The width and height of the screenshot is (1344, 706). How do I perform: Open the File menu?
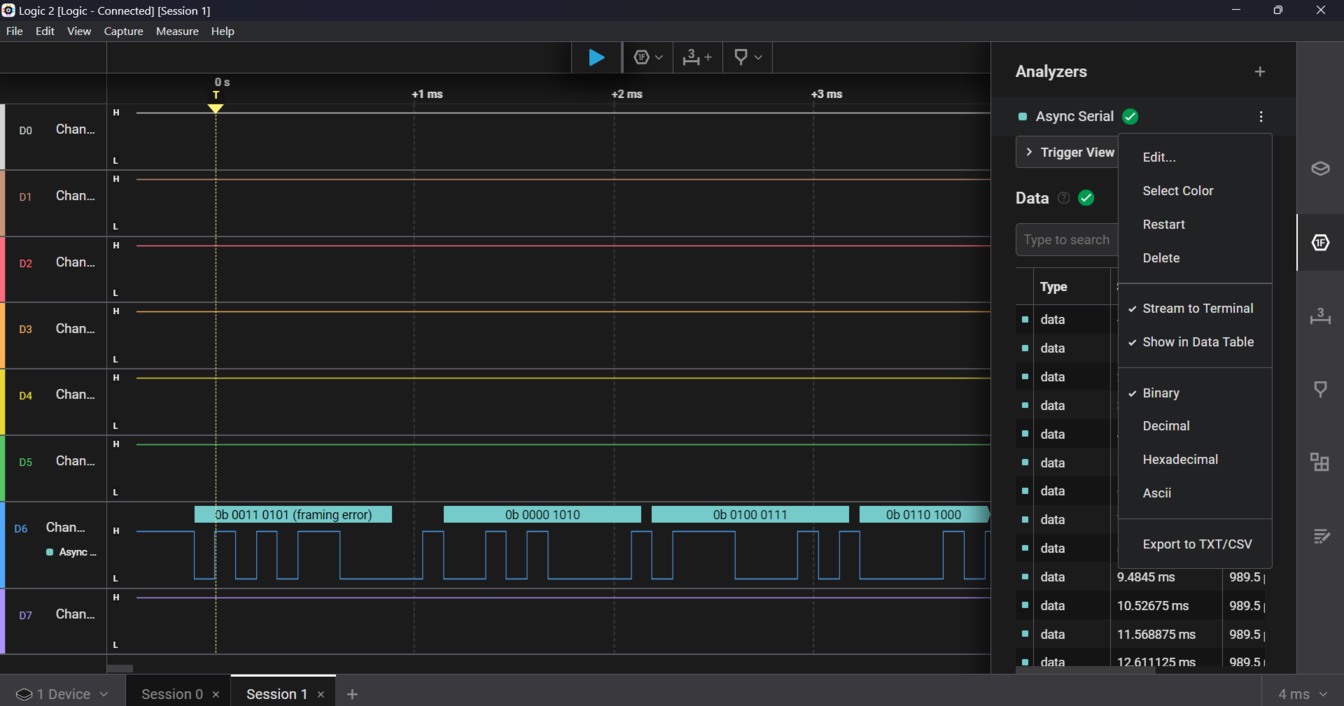(x=14, y=31)
